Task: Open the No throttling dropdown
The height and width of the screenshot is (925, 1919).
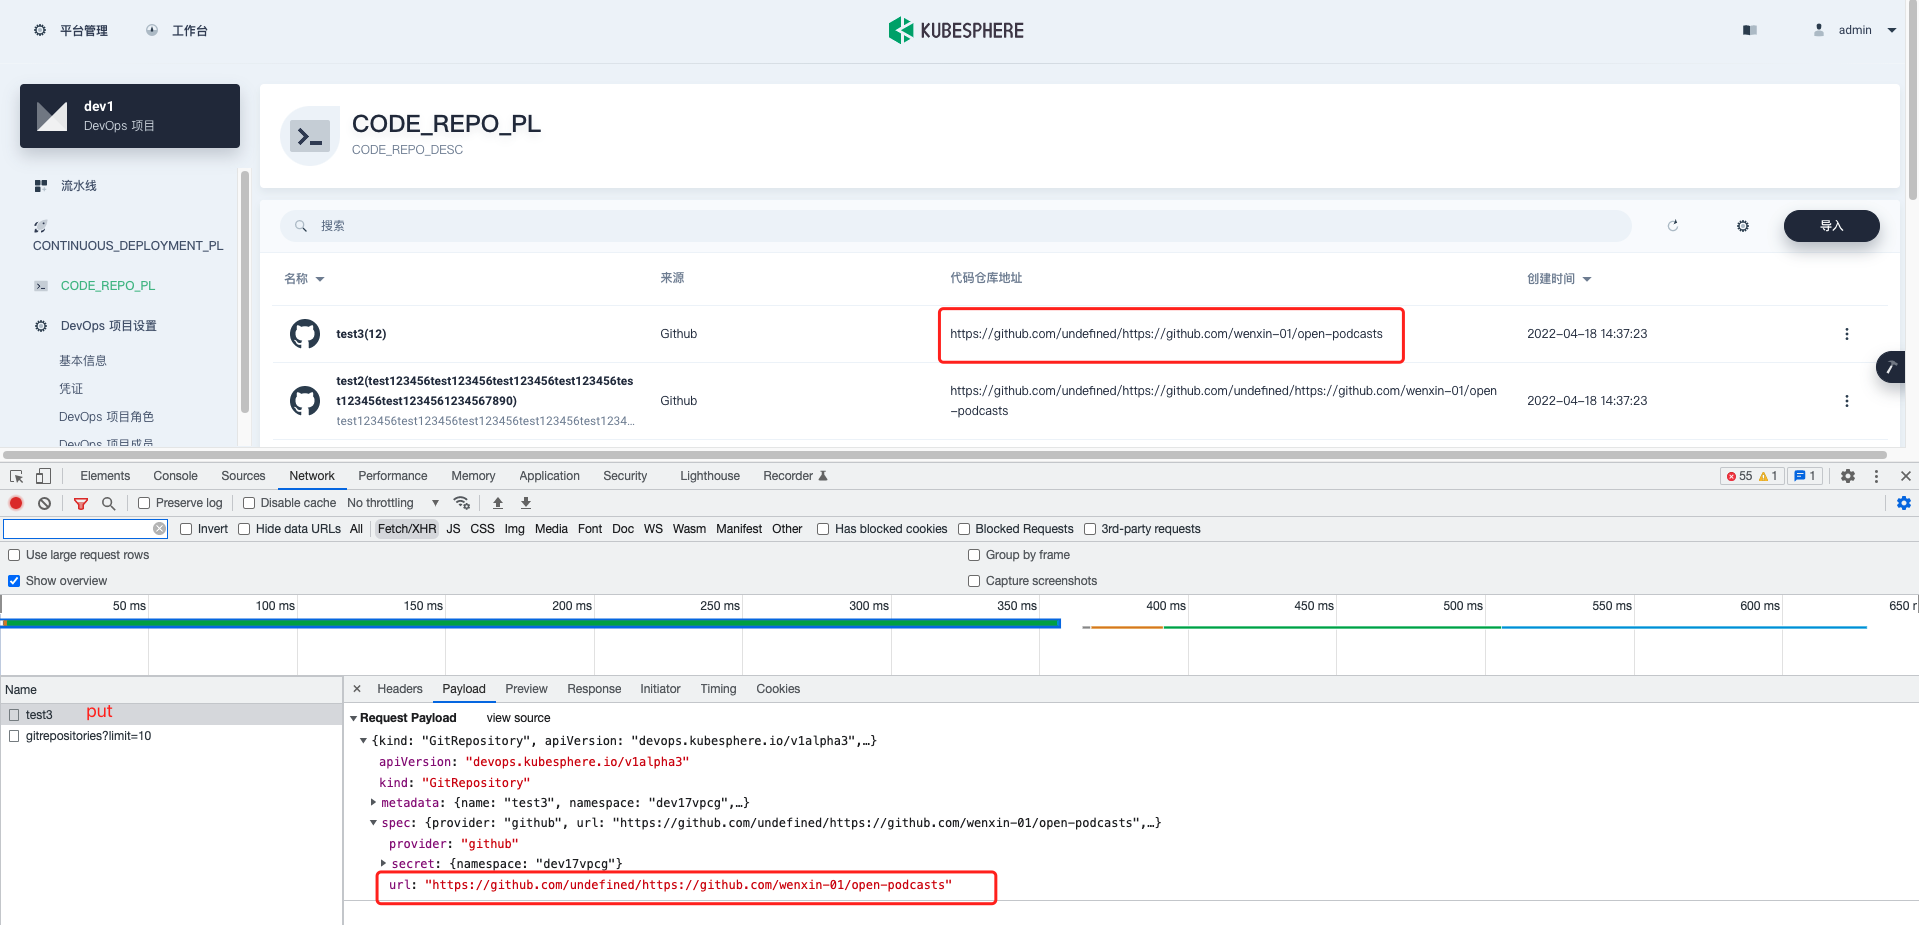Action: click(x=390, y=503)
